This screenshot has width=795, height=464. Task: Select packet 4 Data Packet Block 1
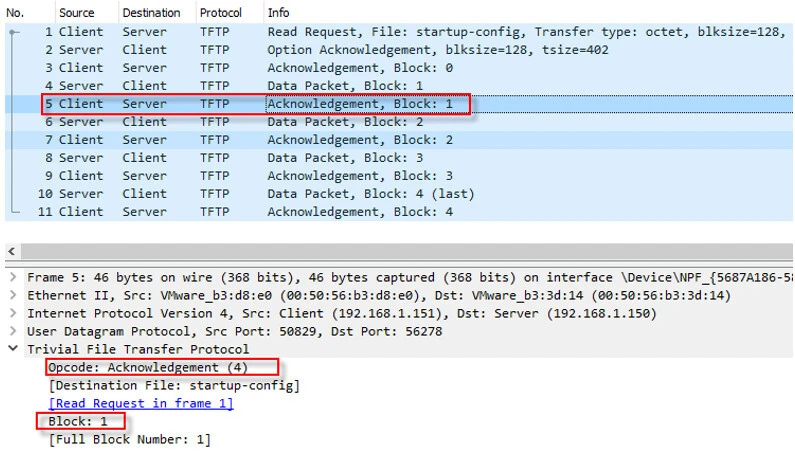400,86
